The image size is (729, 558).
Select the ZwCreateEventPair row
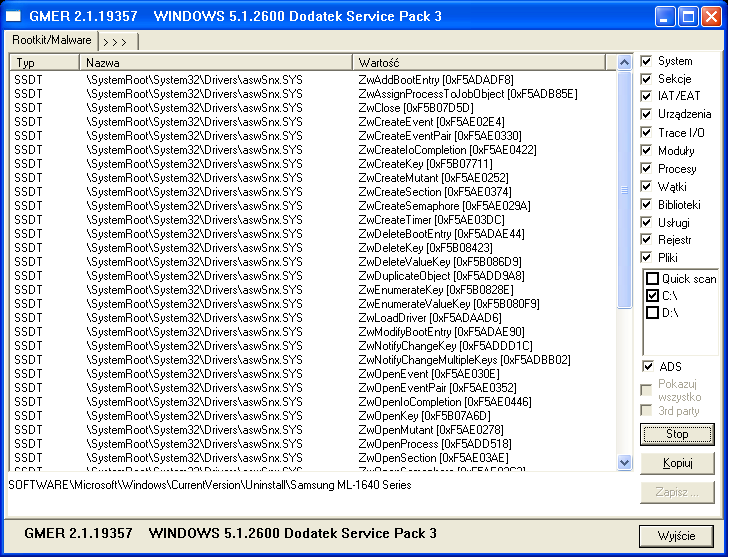[313, 136]
